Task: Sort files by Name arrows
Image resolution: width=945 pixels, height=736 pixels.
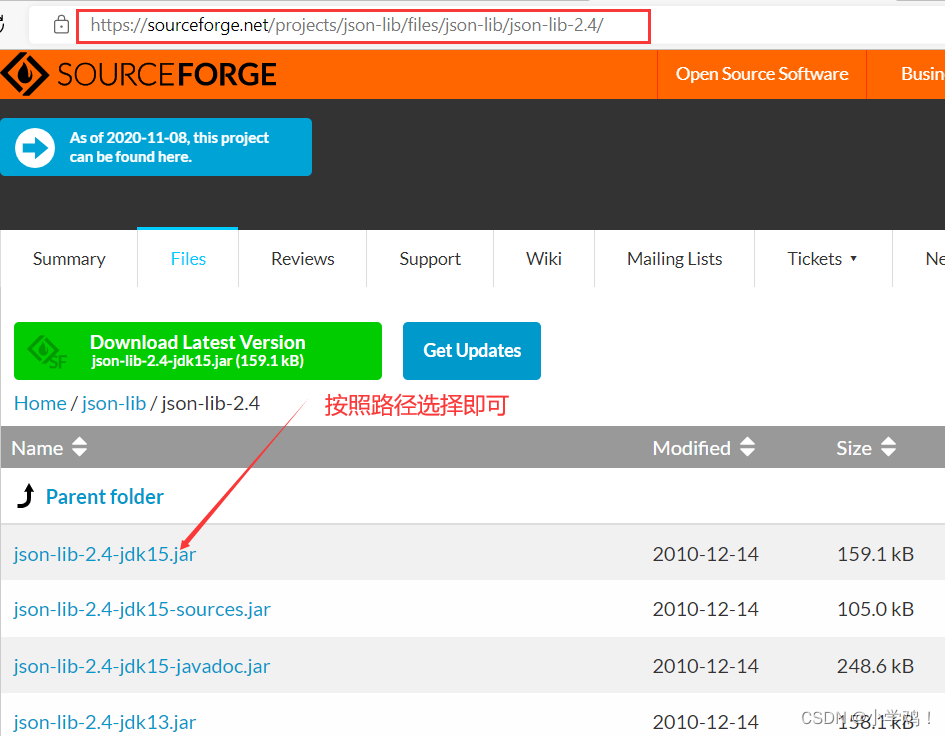Action: [80, 447]
